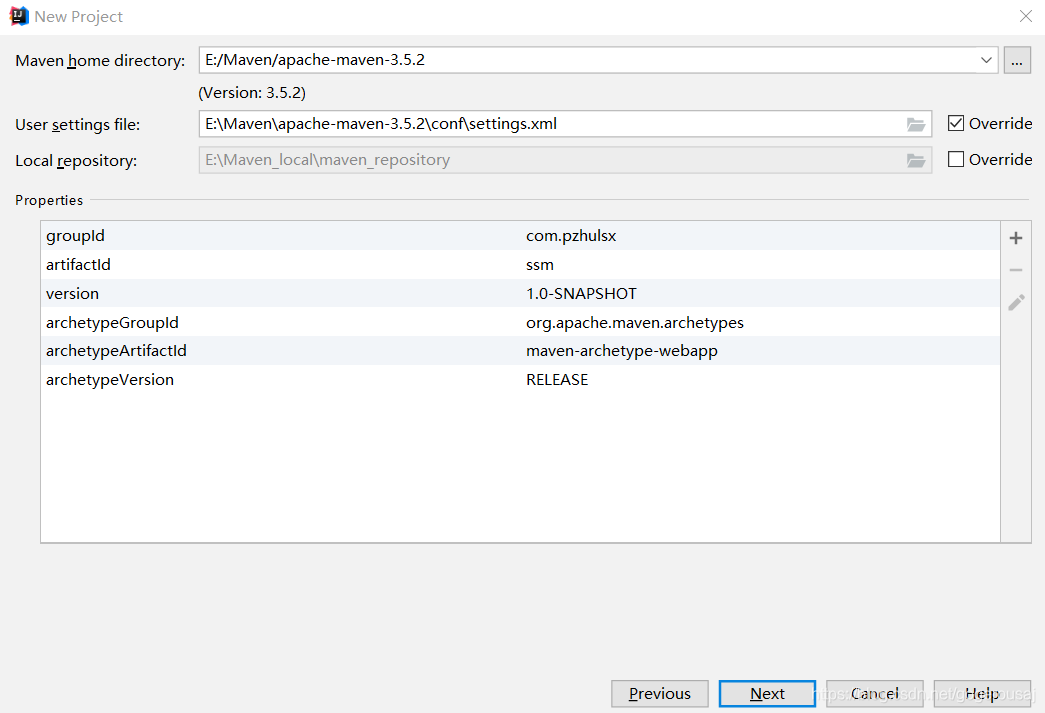Click the value ssm

click(540, 265)
